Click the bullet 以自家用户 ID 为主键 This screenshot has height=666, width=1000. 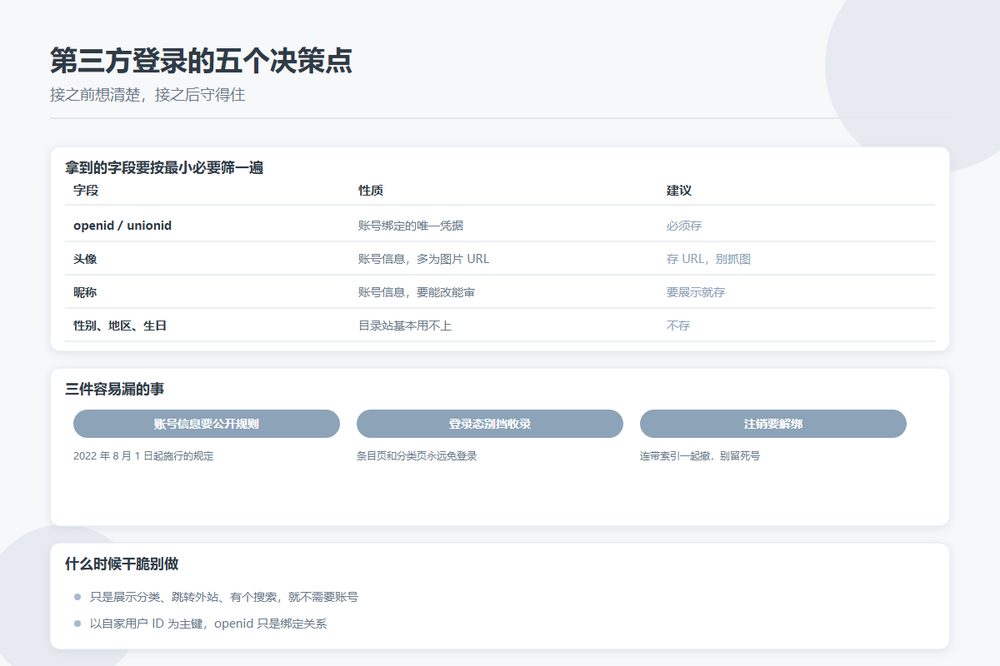(208, 623)
